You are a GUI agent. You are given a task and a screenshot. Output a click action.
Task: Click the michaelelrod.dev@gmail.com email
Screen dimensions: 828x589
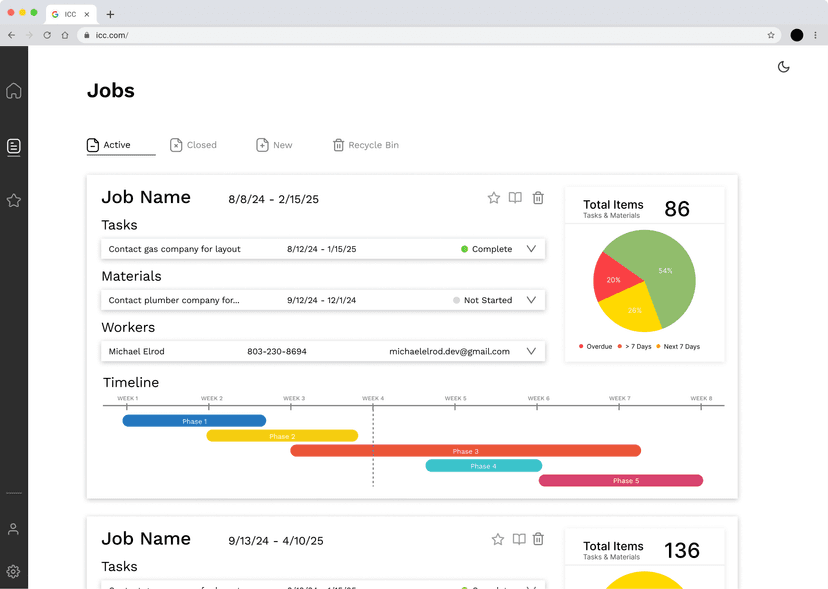[449, 351]
